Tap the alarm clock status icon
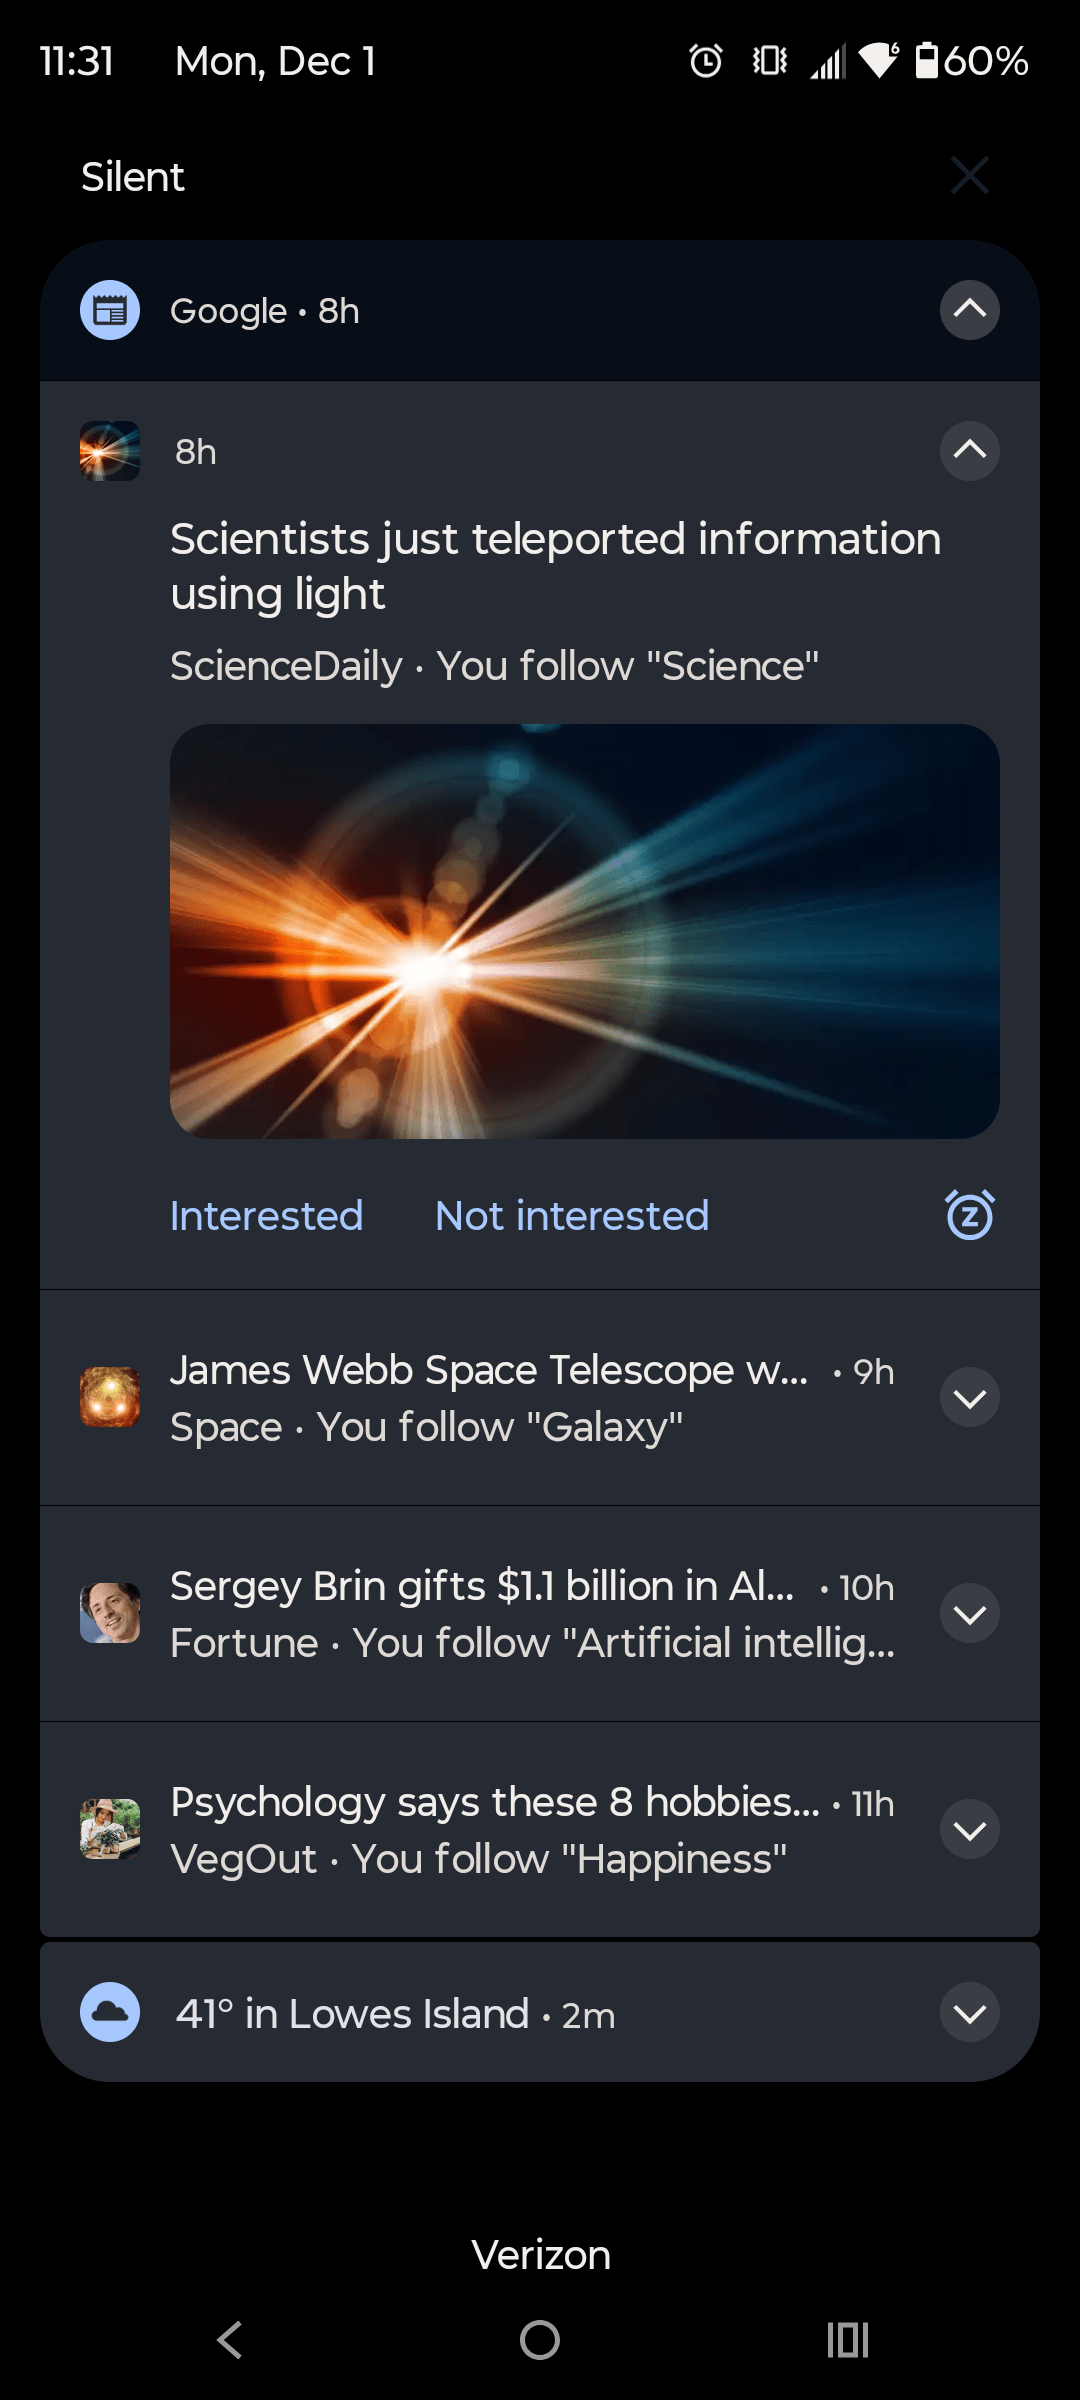This screenshot has height=2400, width=1080. 706,61
